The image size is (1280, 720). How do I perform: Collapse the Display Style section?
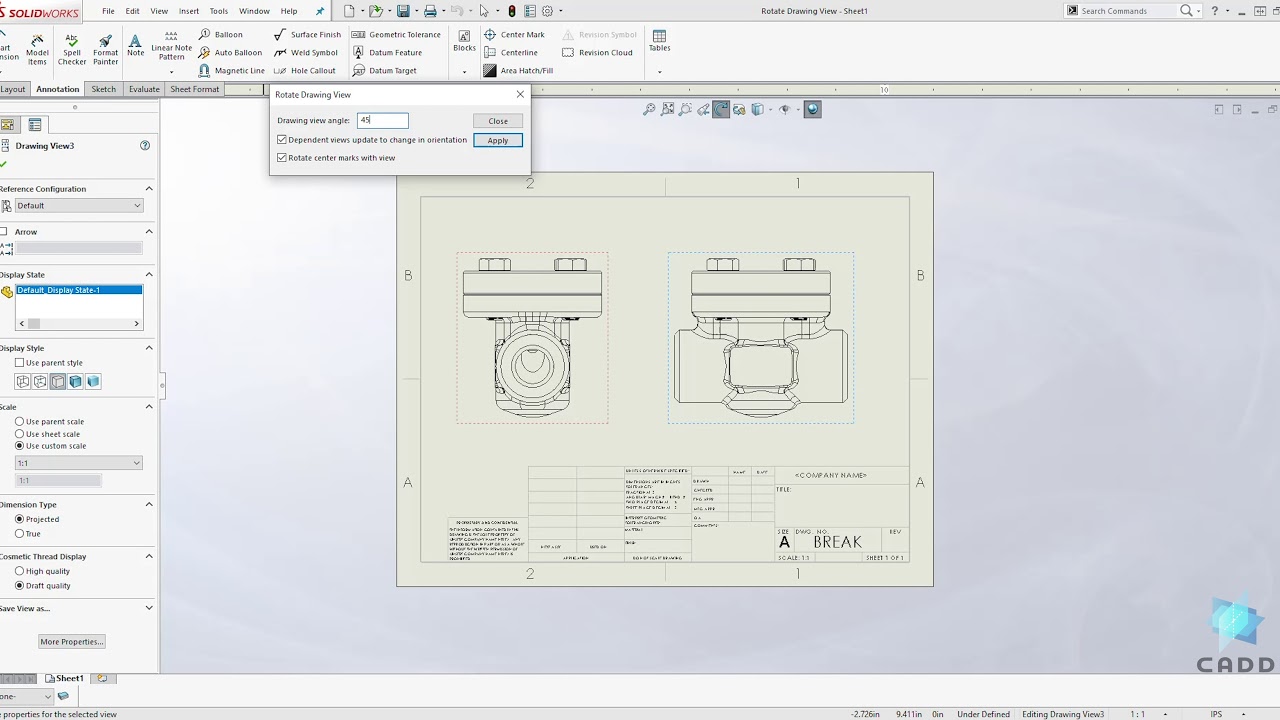coord(149,348)
